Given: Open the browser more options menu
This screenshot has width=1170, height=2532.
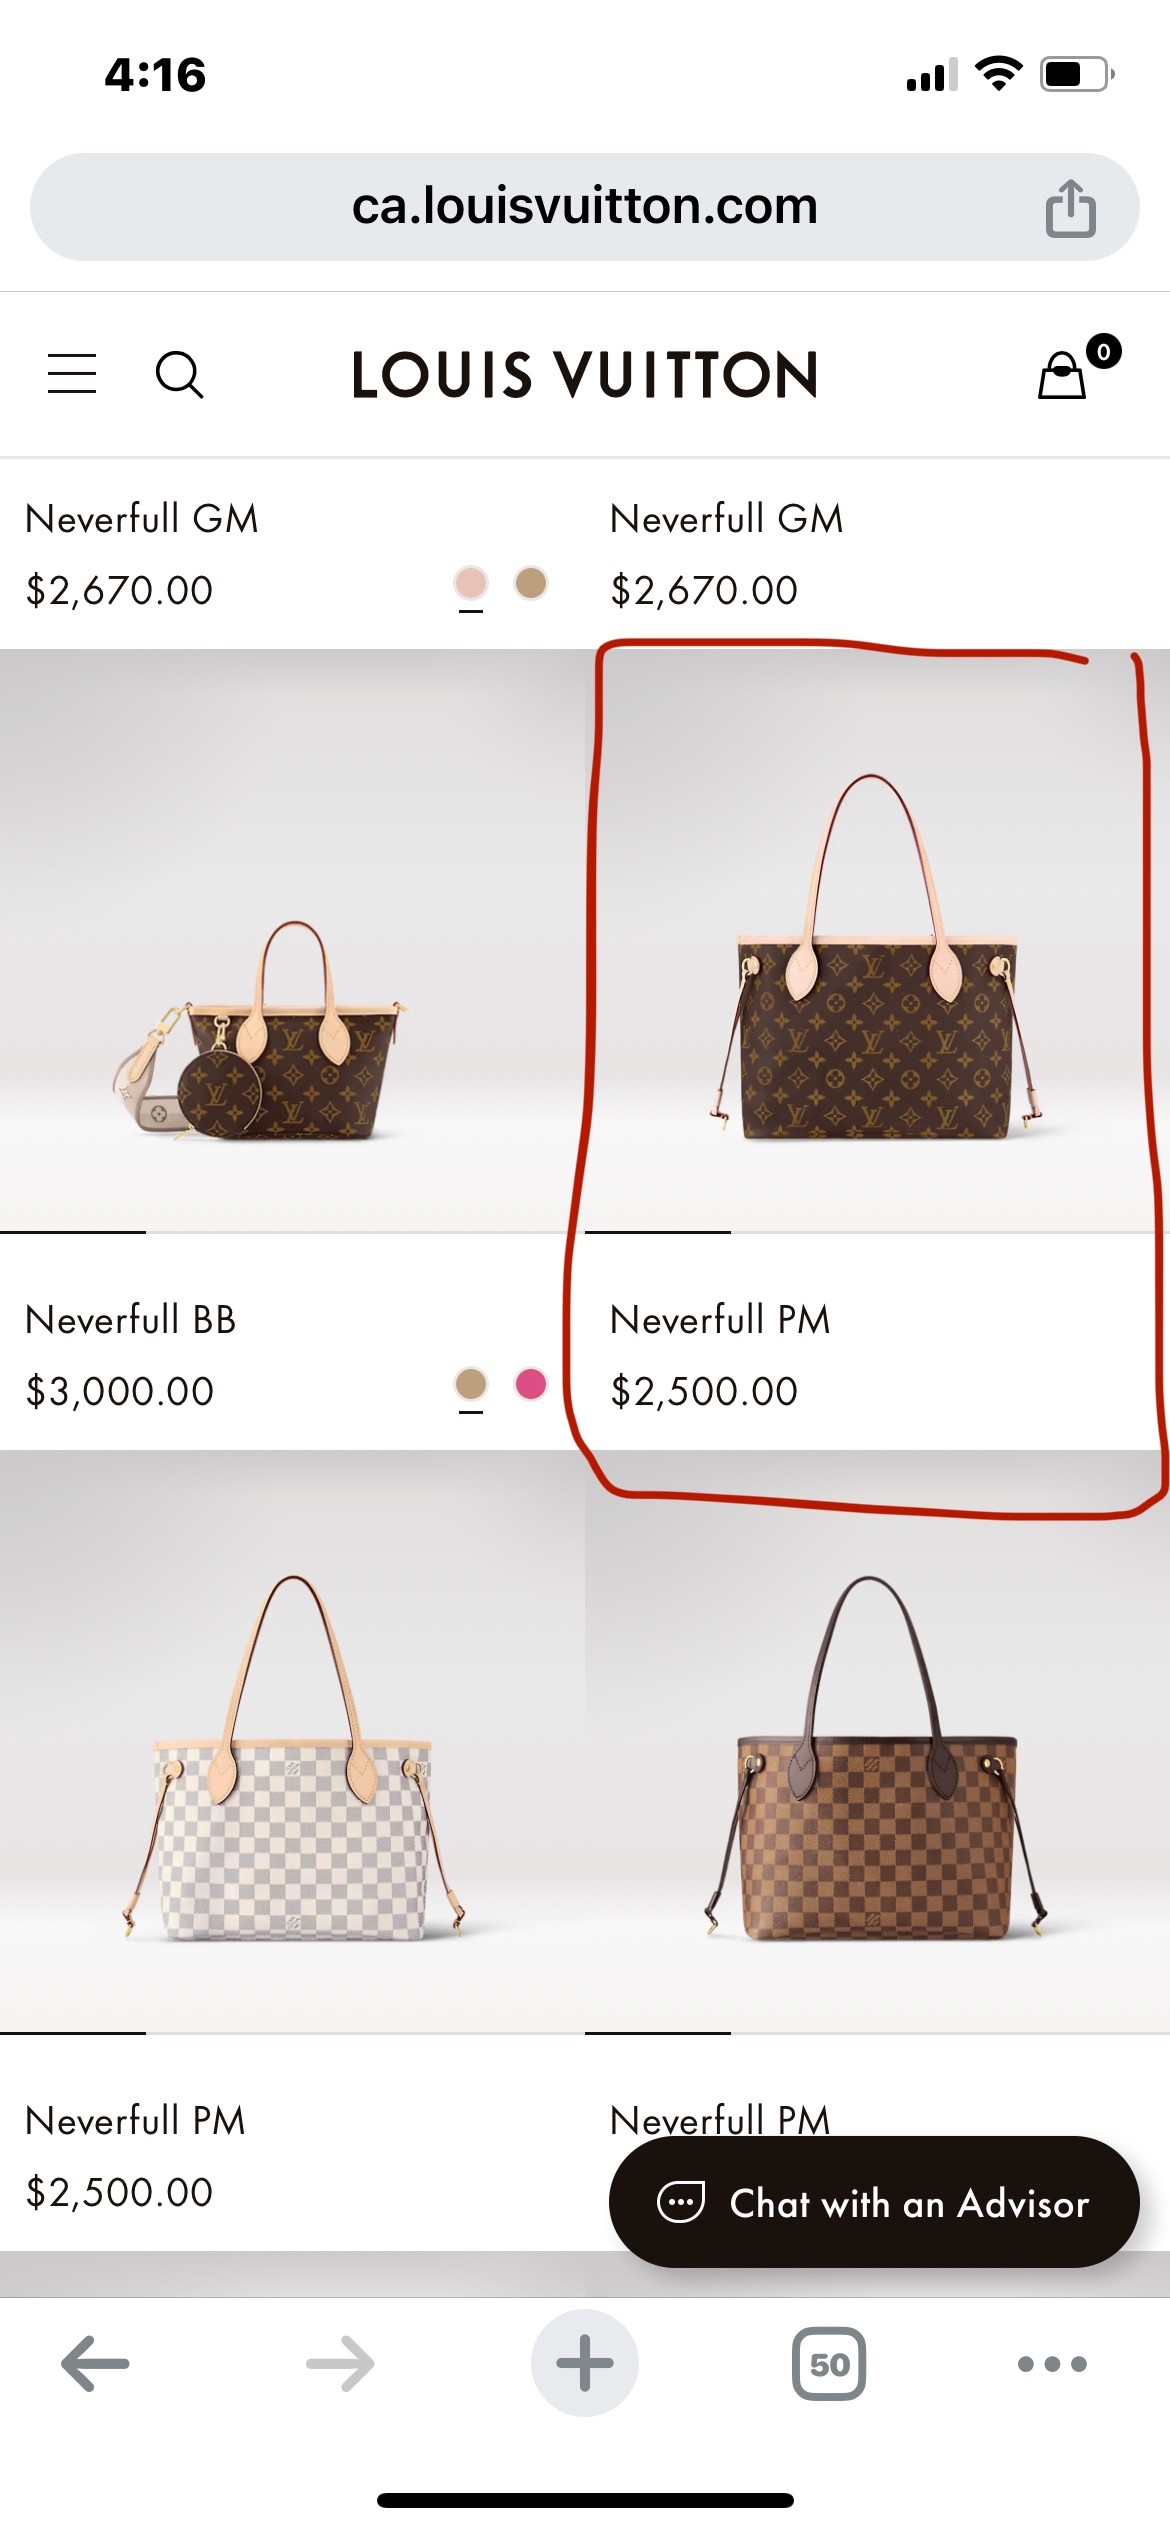Looking at the screenshot, I should tap(1052, 2364).
